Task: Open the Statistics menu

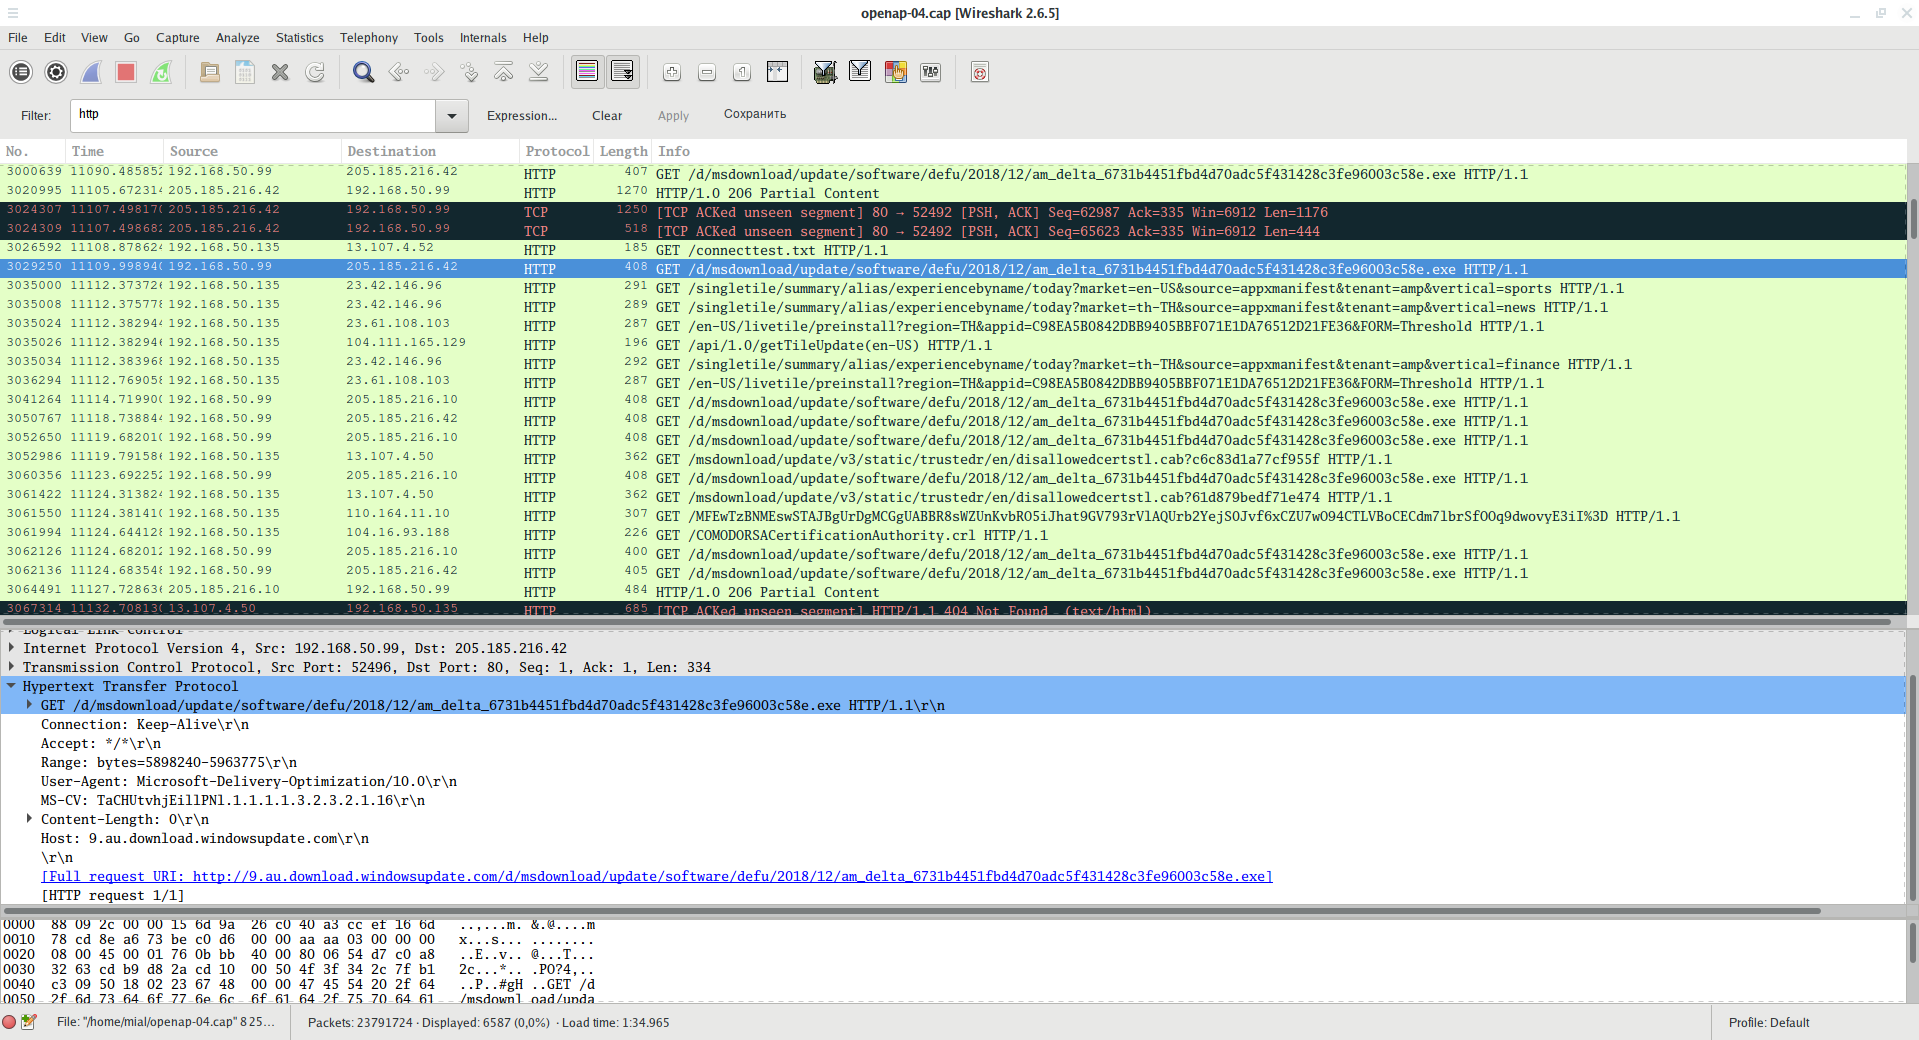Action: (299, 38)
